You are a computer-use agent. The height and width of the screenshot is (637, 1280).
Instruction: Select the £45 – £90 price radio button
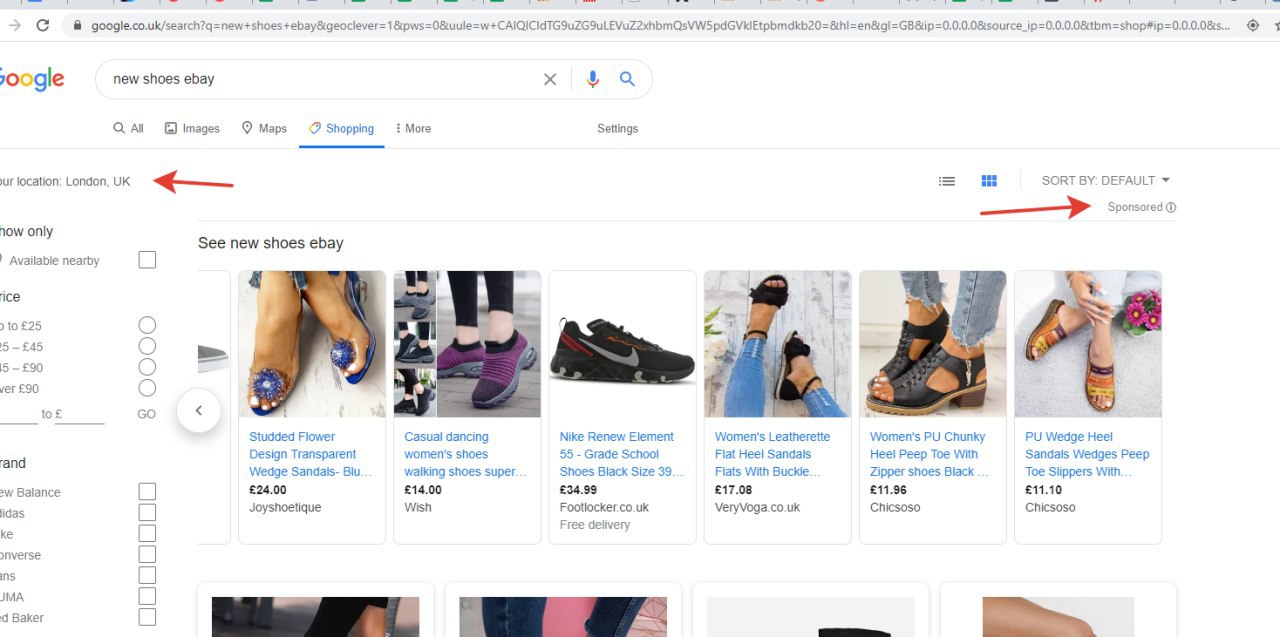tap(147, 367)
